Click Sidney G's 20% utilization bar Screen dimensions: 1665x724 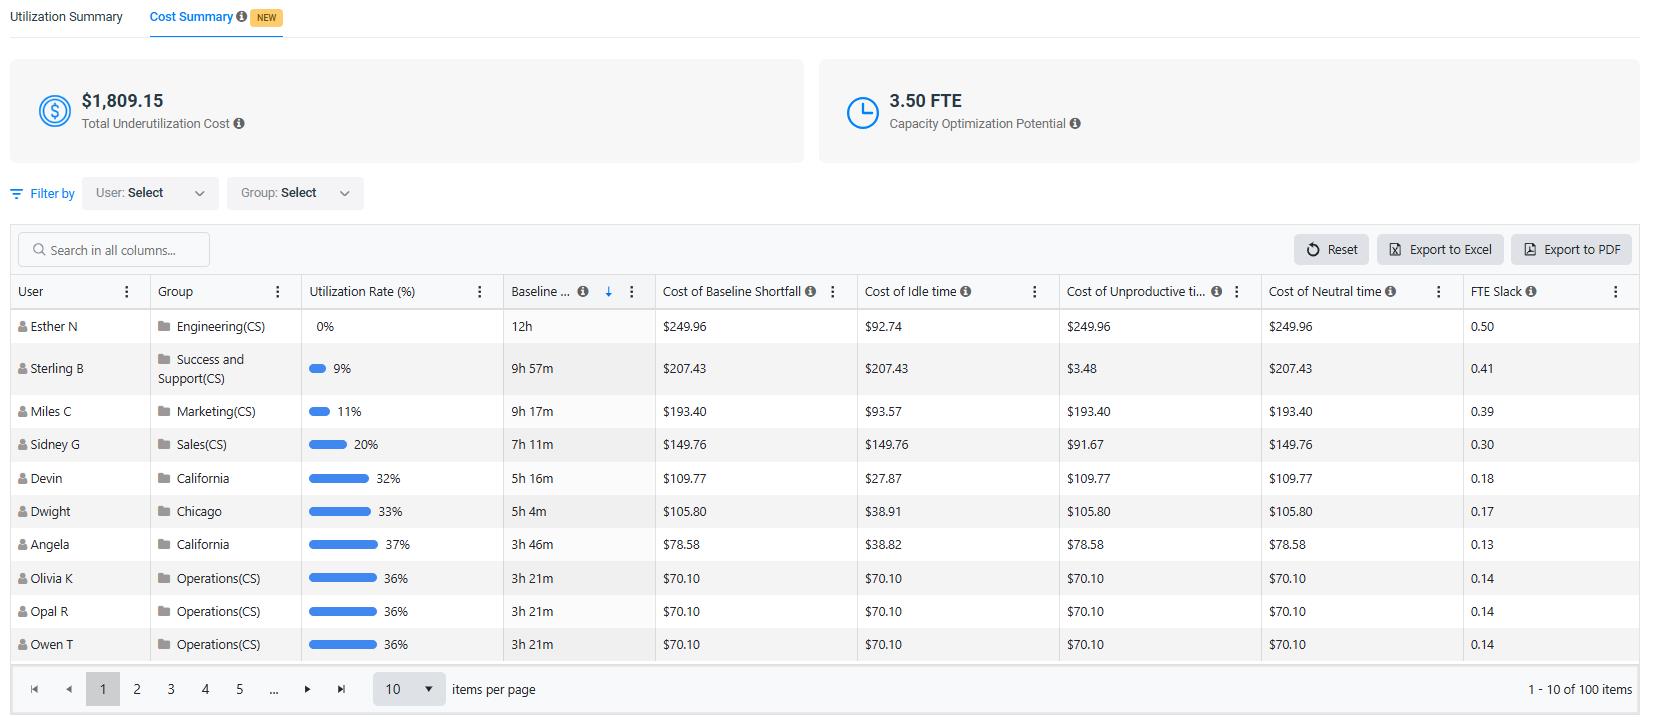pos(328,445)
